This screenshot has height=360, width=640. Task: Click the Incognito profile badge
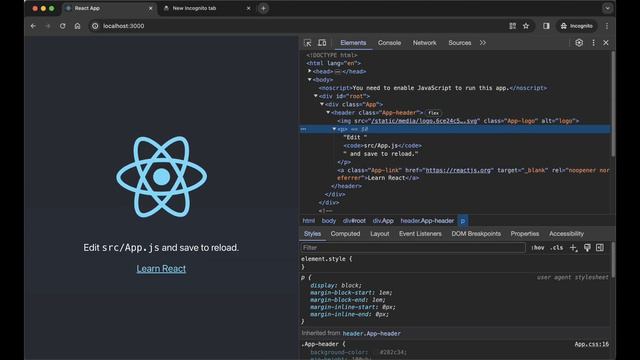[576, 26]
